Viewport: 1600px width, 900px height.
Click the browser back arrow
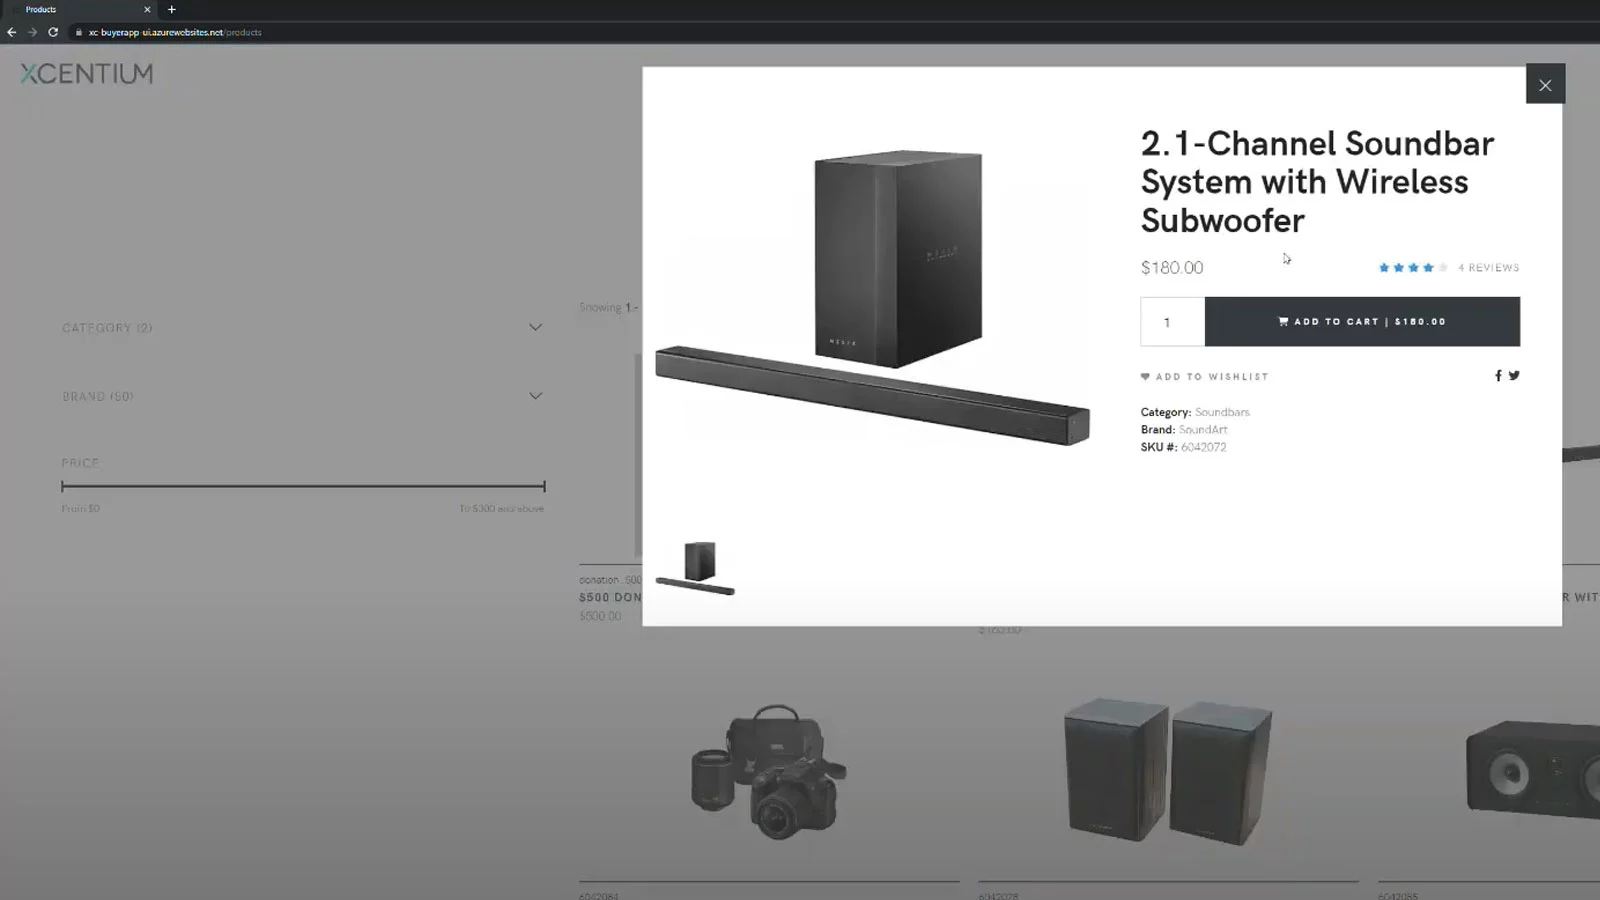pyautogui.click(x=11, y=32)
